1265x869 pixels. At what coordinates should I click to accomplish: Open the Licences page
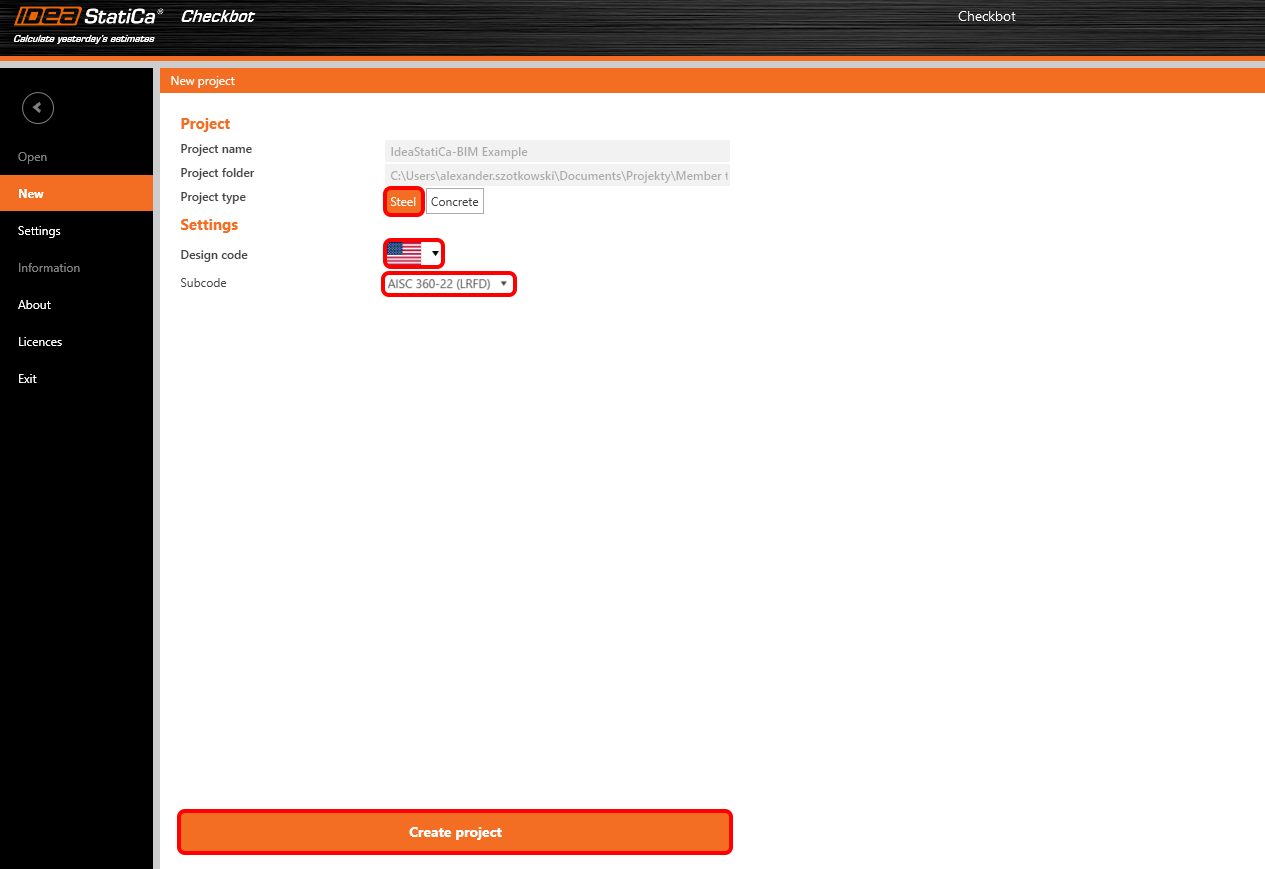tap(40, 341)
